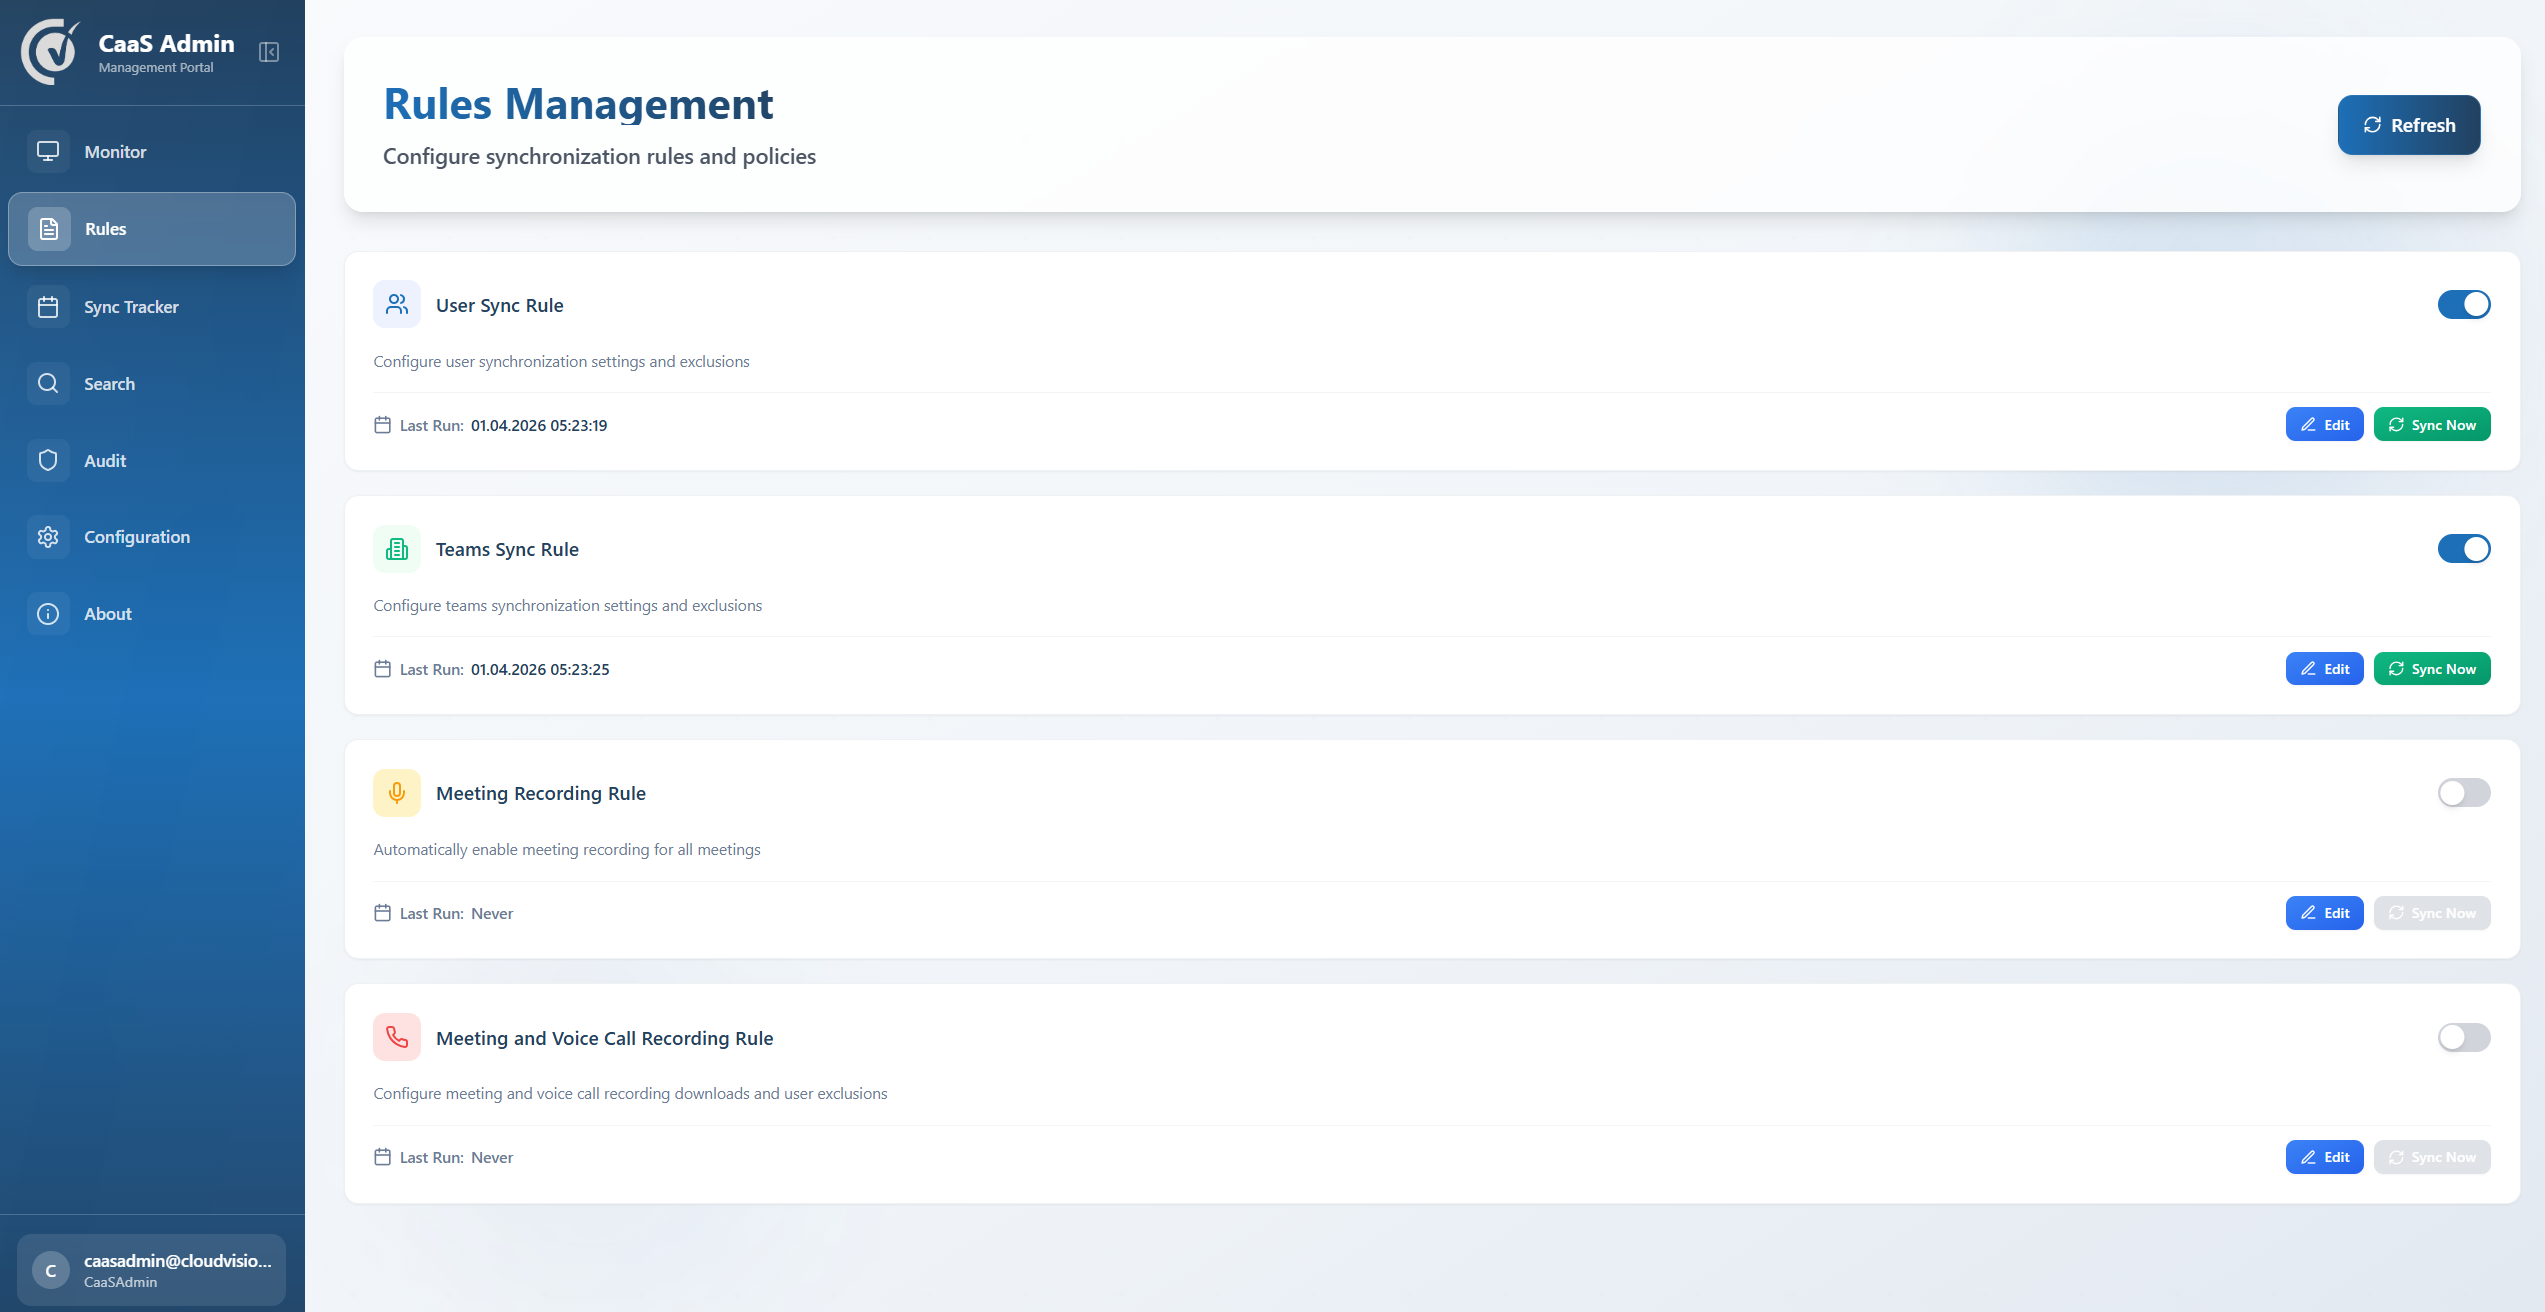Click Sync Now for User Sync Rule

coord(2431,425)
